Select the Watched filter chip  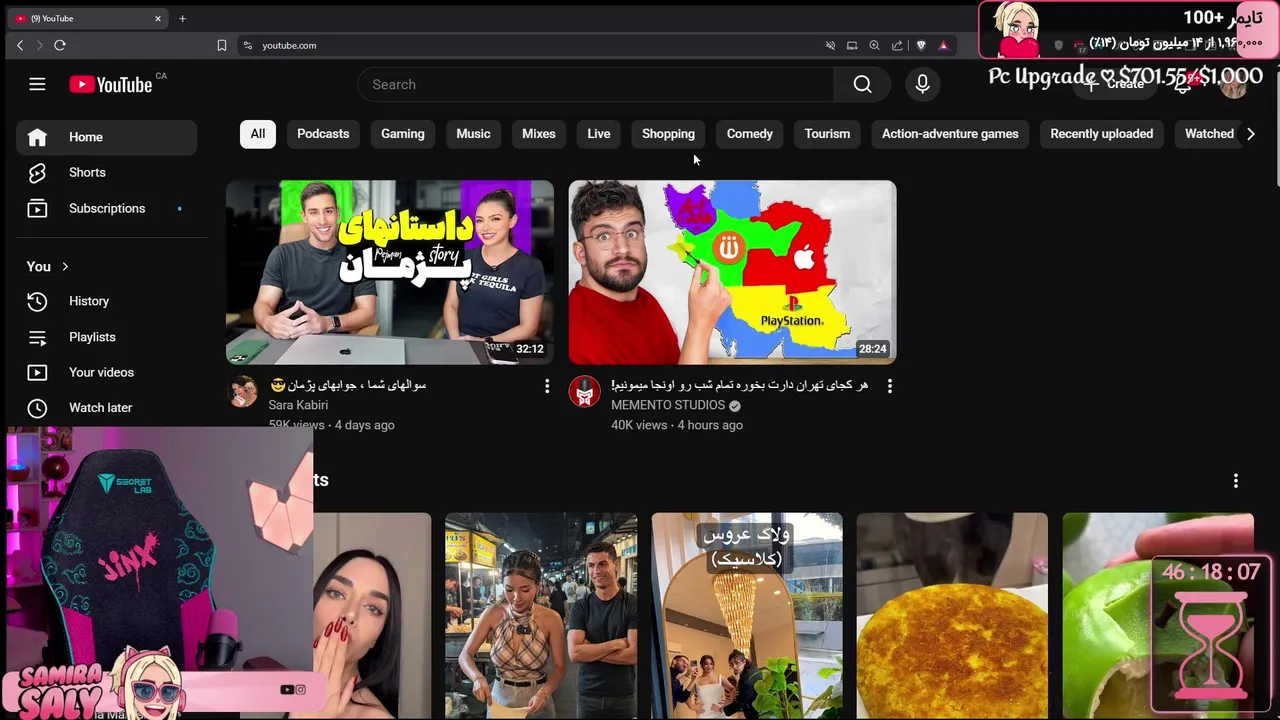pos(1209,134)
